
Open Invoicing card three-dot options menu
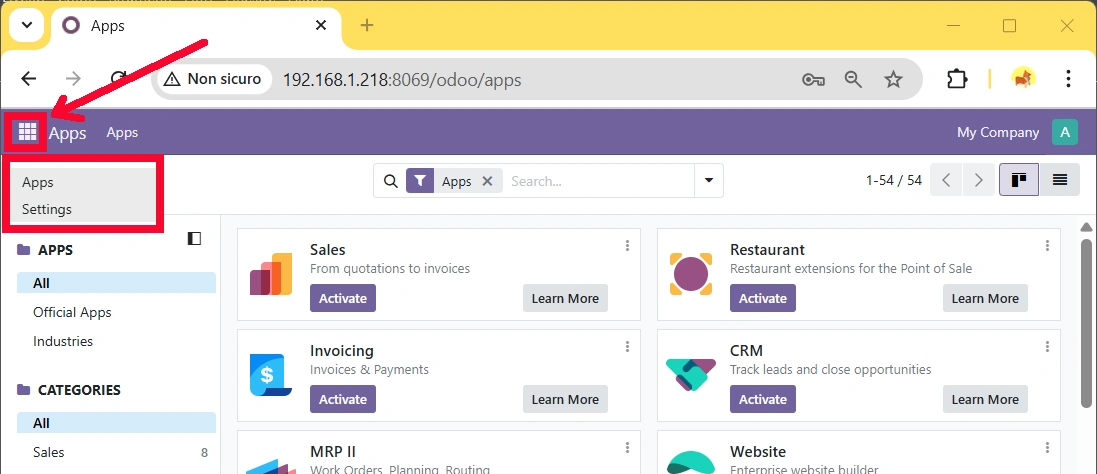[x=628, y=346]
